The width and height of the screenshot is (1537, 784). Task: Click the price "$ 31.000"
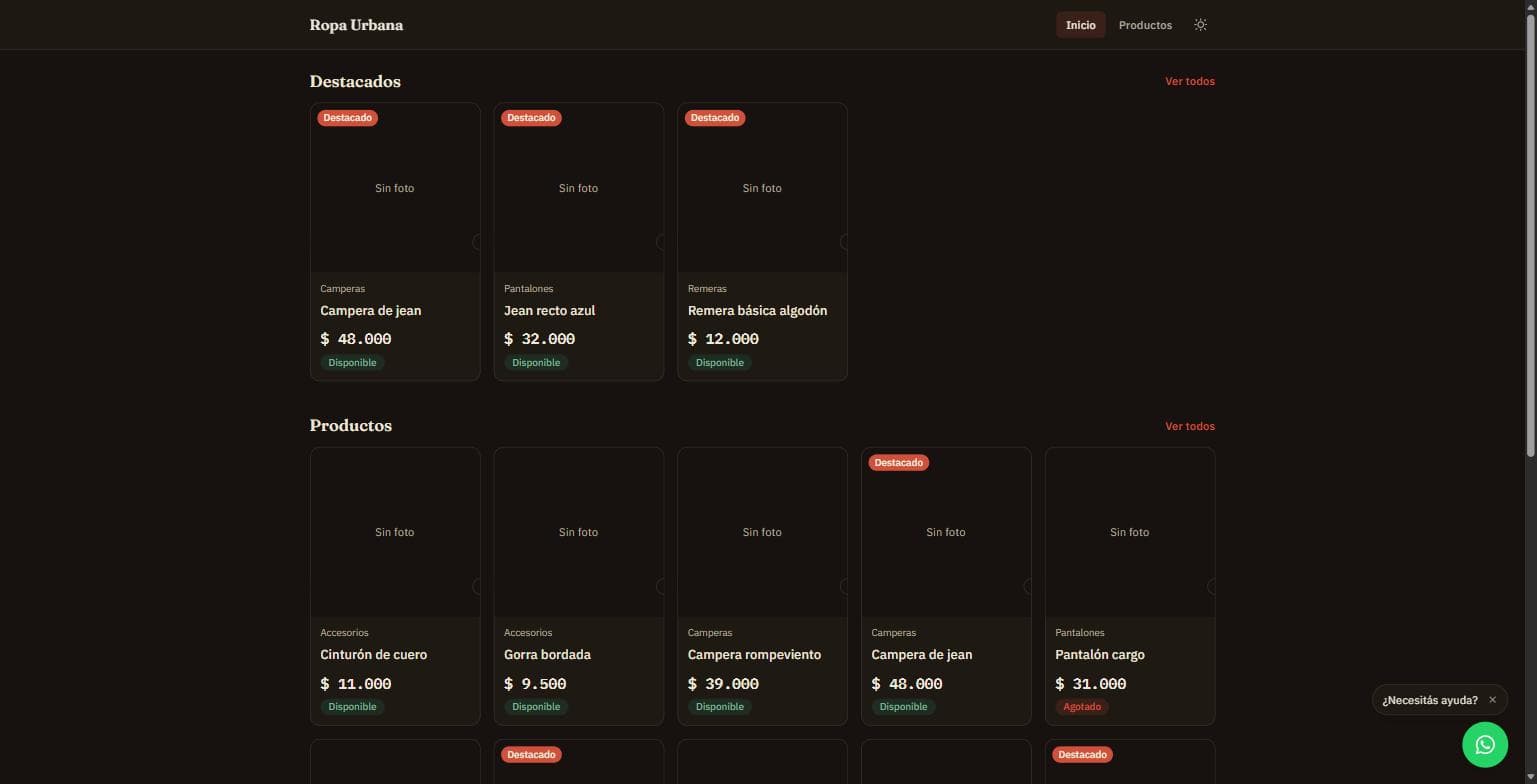pyautogui.click(x=1091, y=684)
